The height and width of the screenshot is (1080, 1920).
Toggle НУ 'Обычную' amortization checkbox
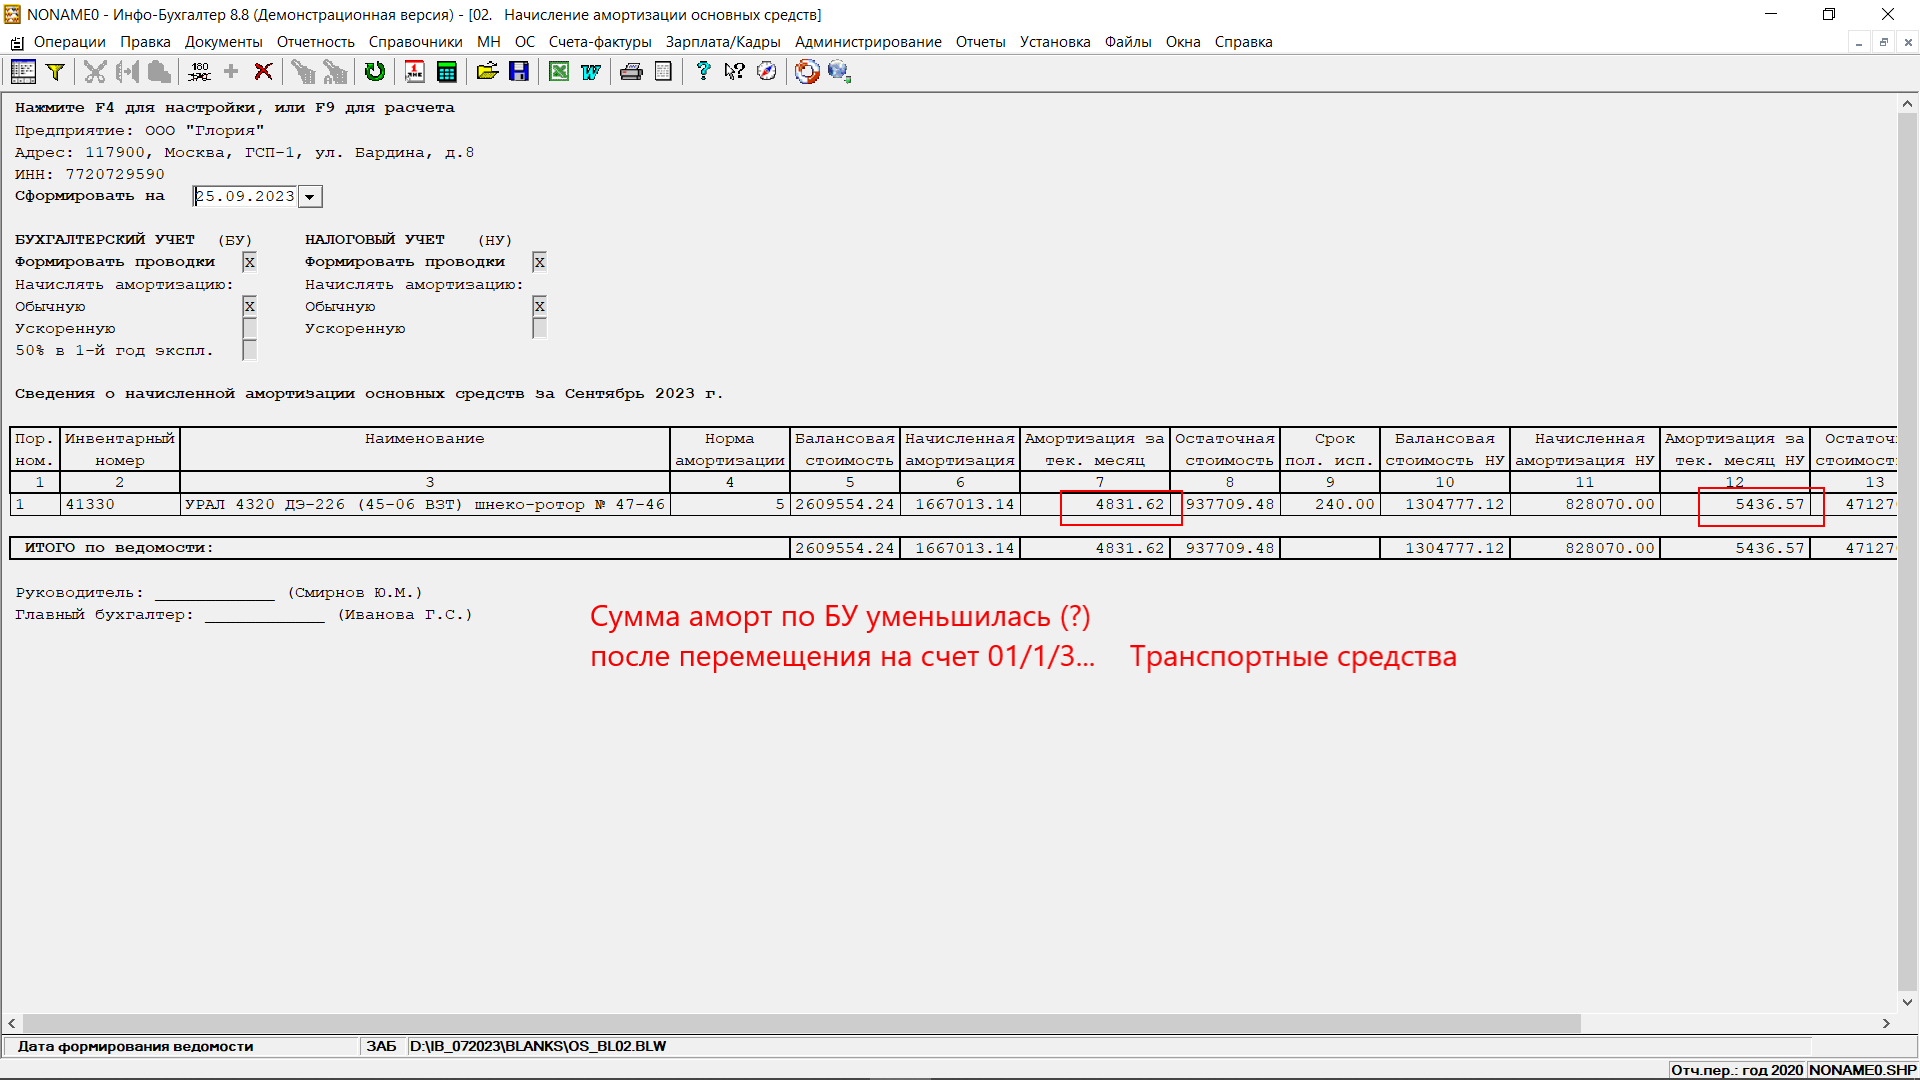539,306
